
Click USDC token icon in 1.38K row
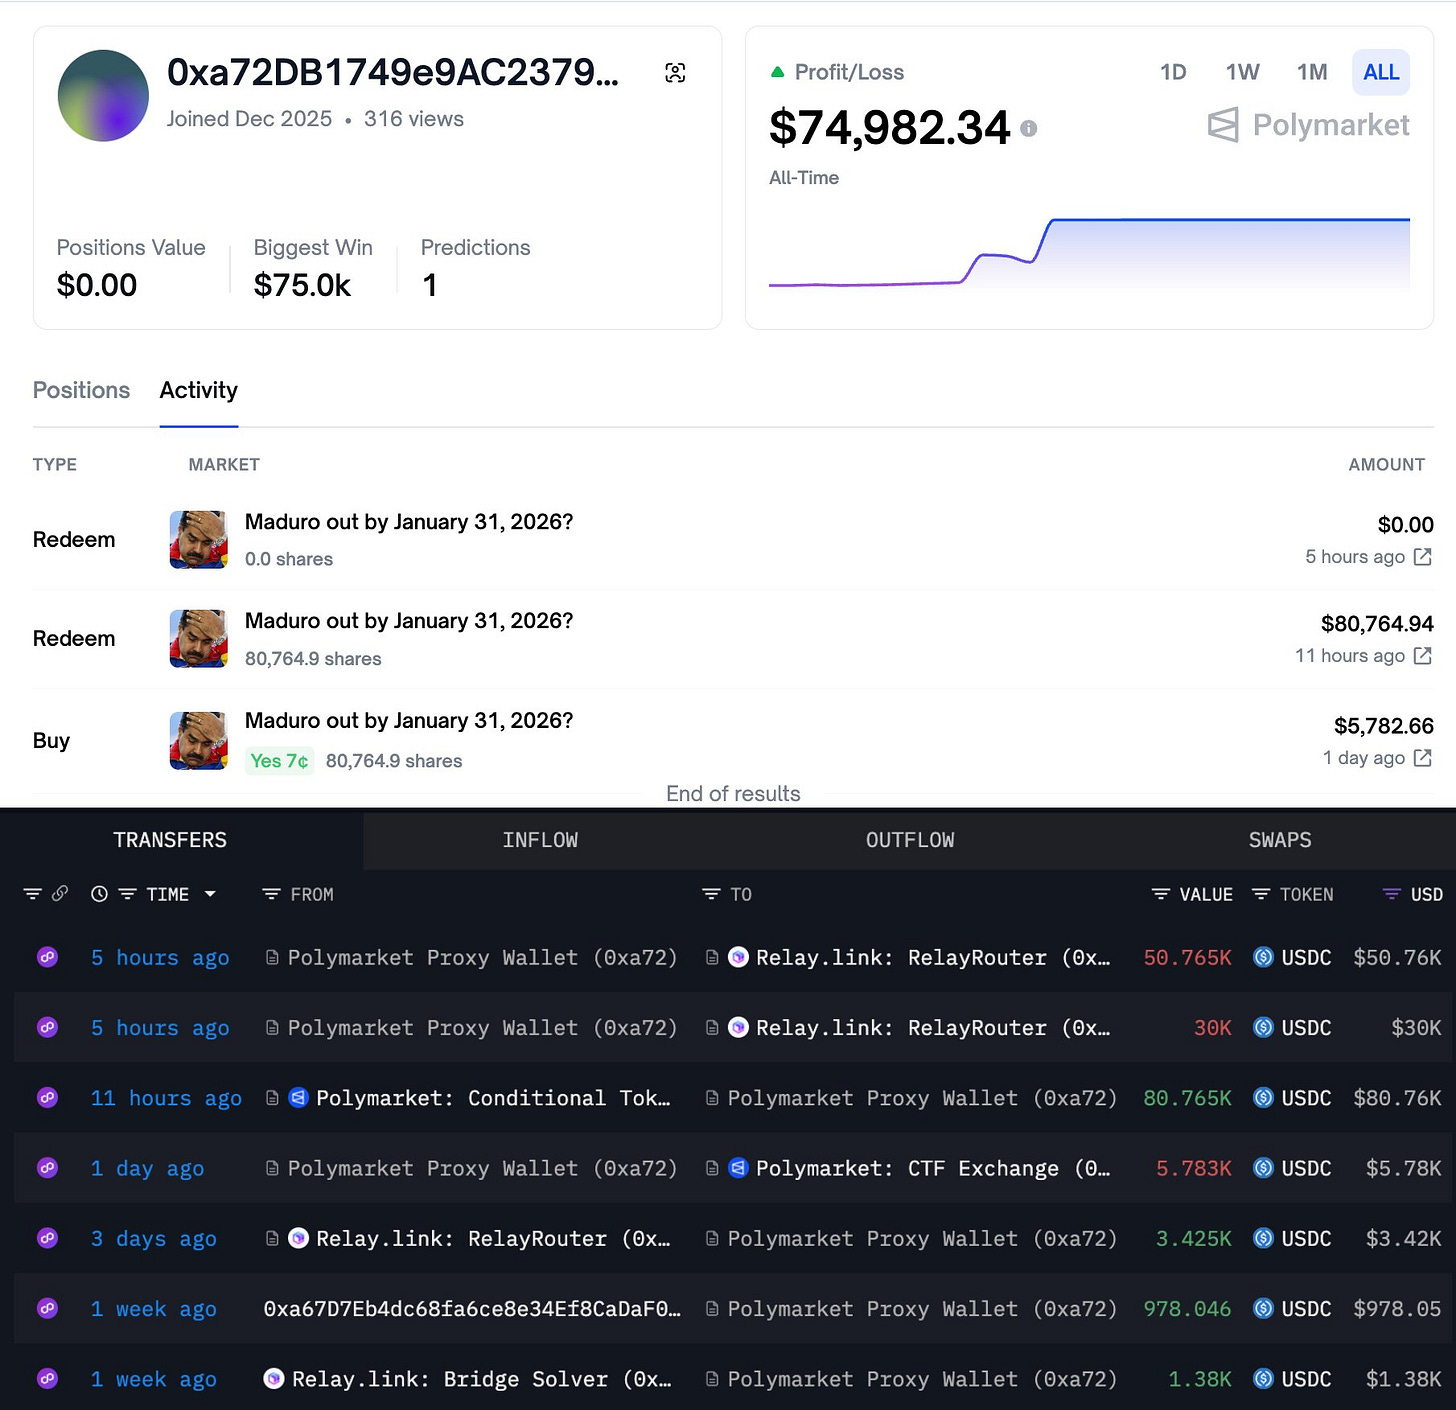pos(1263,1378)
